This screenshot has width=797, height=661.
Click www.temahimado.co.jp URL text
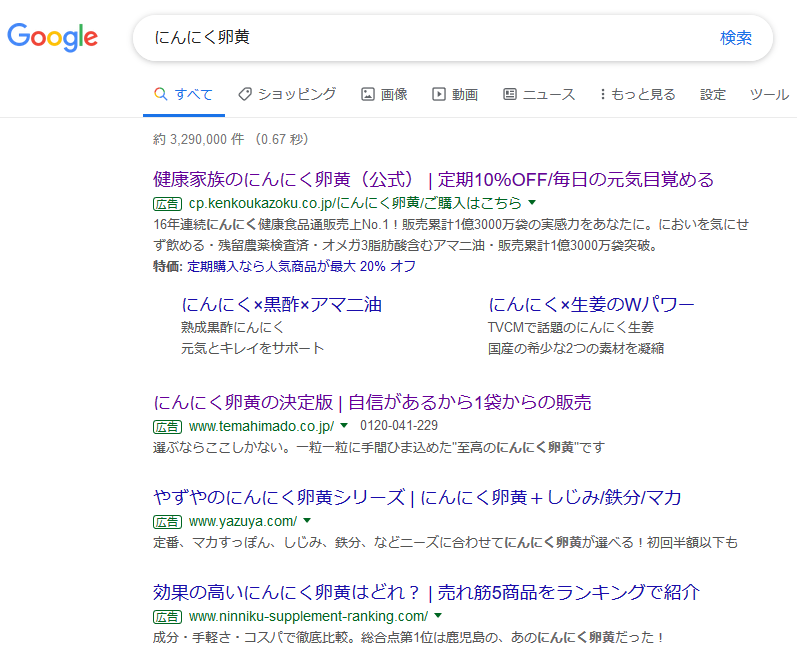click(261, 426)
